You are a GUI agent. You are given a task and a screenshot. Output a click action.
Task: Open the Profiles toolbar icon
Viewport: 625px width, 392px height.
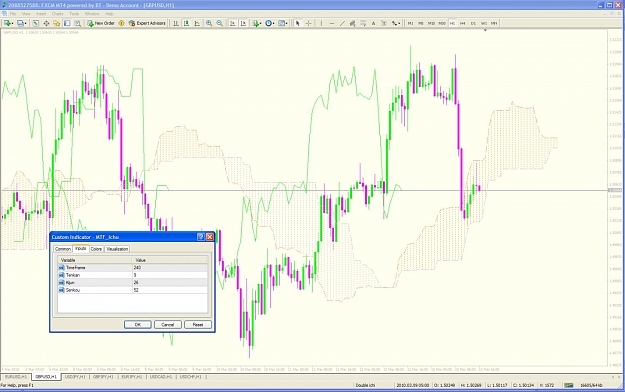(22, 24)
